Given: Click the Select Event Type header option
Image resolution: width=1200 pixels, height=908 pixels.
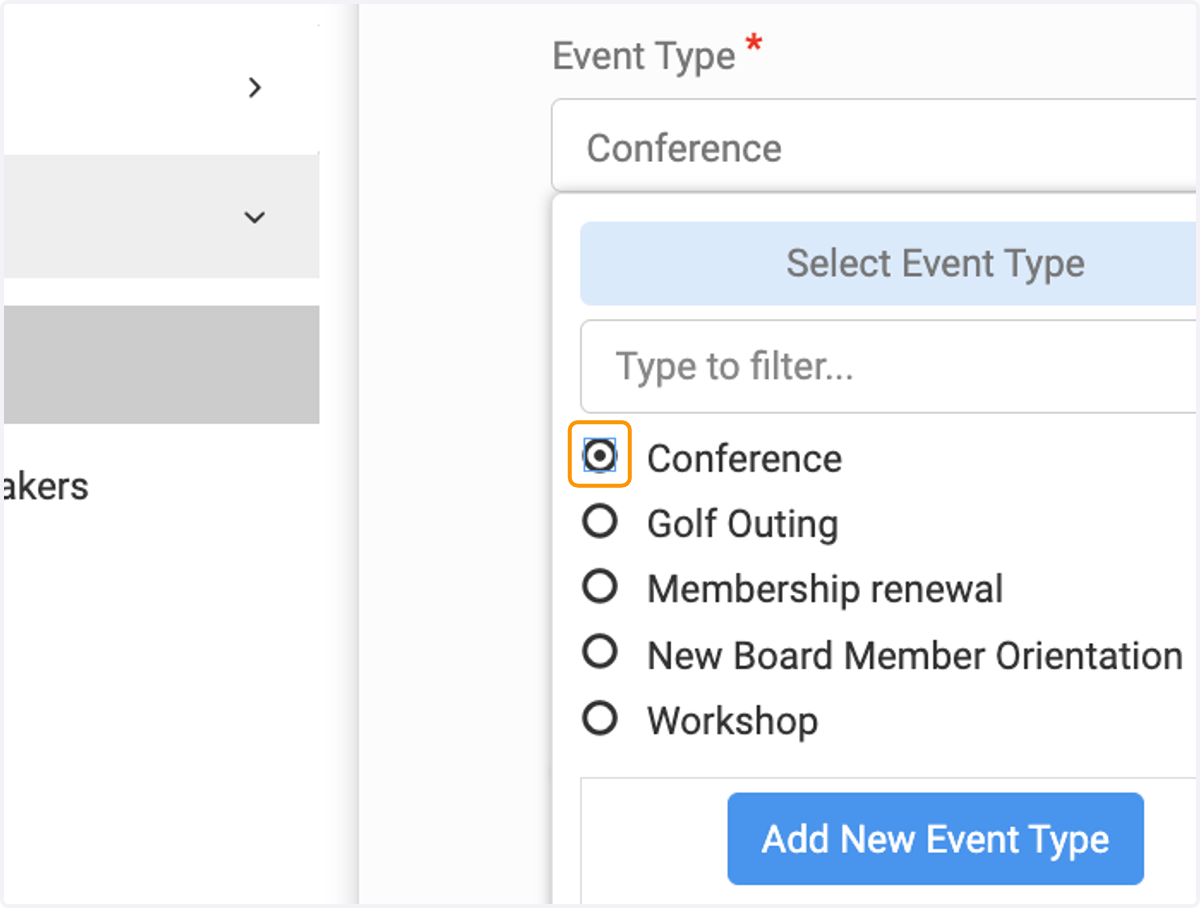Looking at the screenshot, I should click(x=889, y=264).
